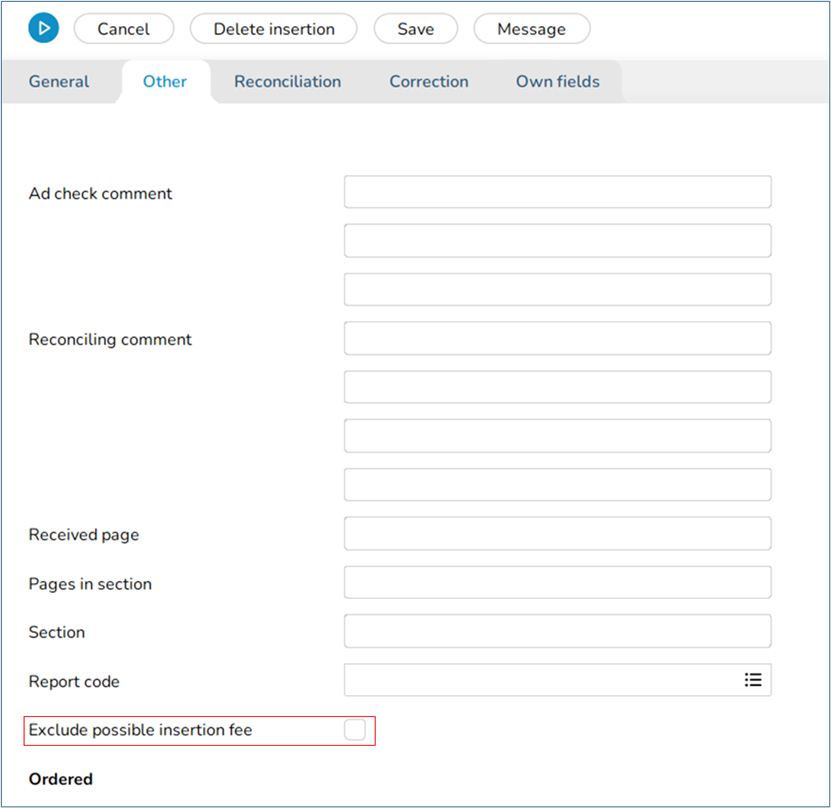Image resolution: width=831 pixels, height=808 pixels.
Task: Click inside the Report code field
Action: pos(540,680)
